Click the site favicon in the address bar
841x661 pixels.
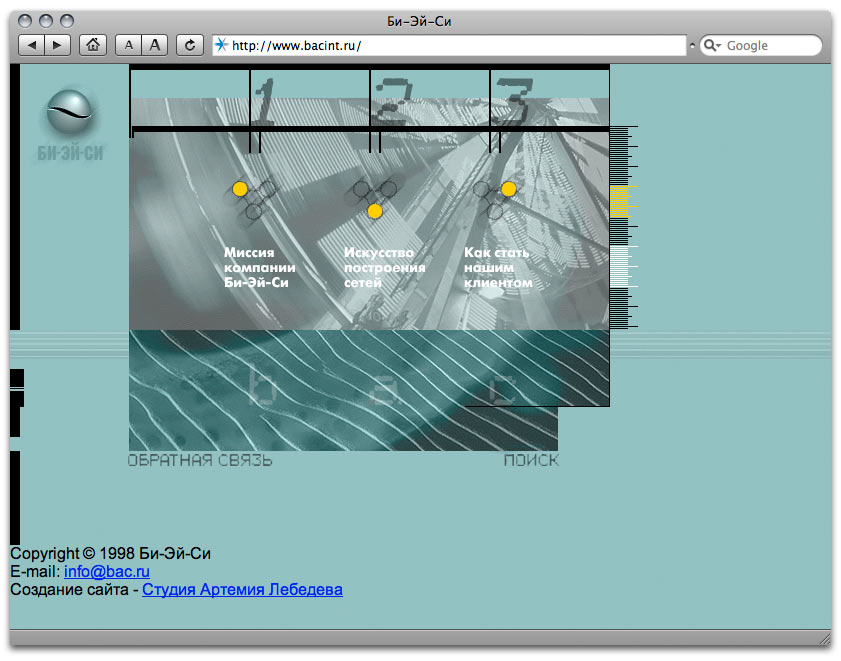221,45
